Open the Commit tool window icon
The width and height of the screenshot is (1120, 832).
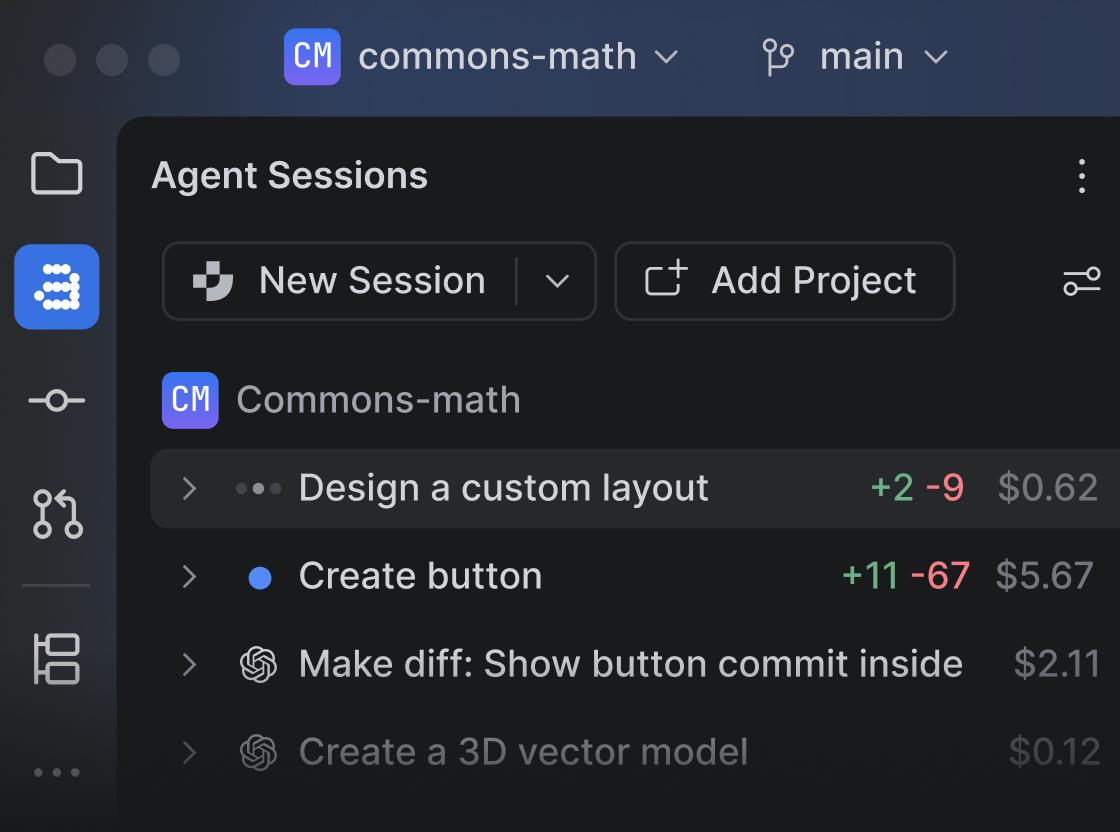click(56, 400)
